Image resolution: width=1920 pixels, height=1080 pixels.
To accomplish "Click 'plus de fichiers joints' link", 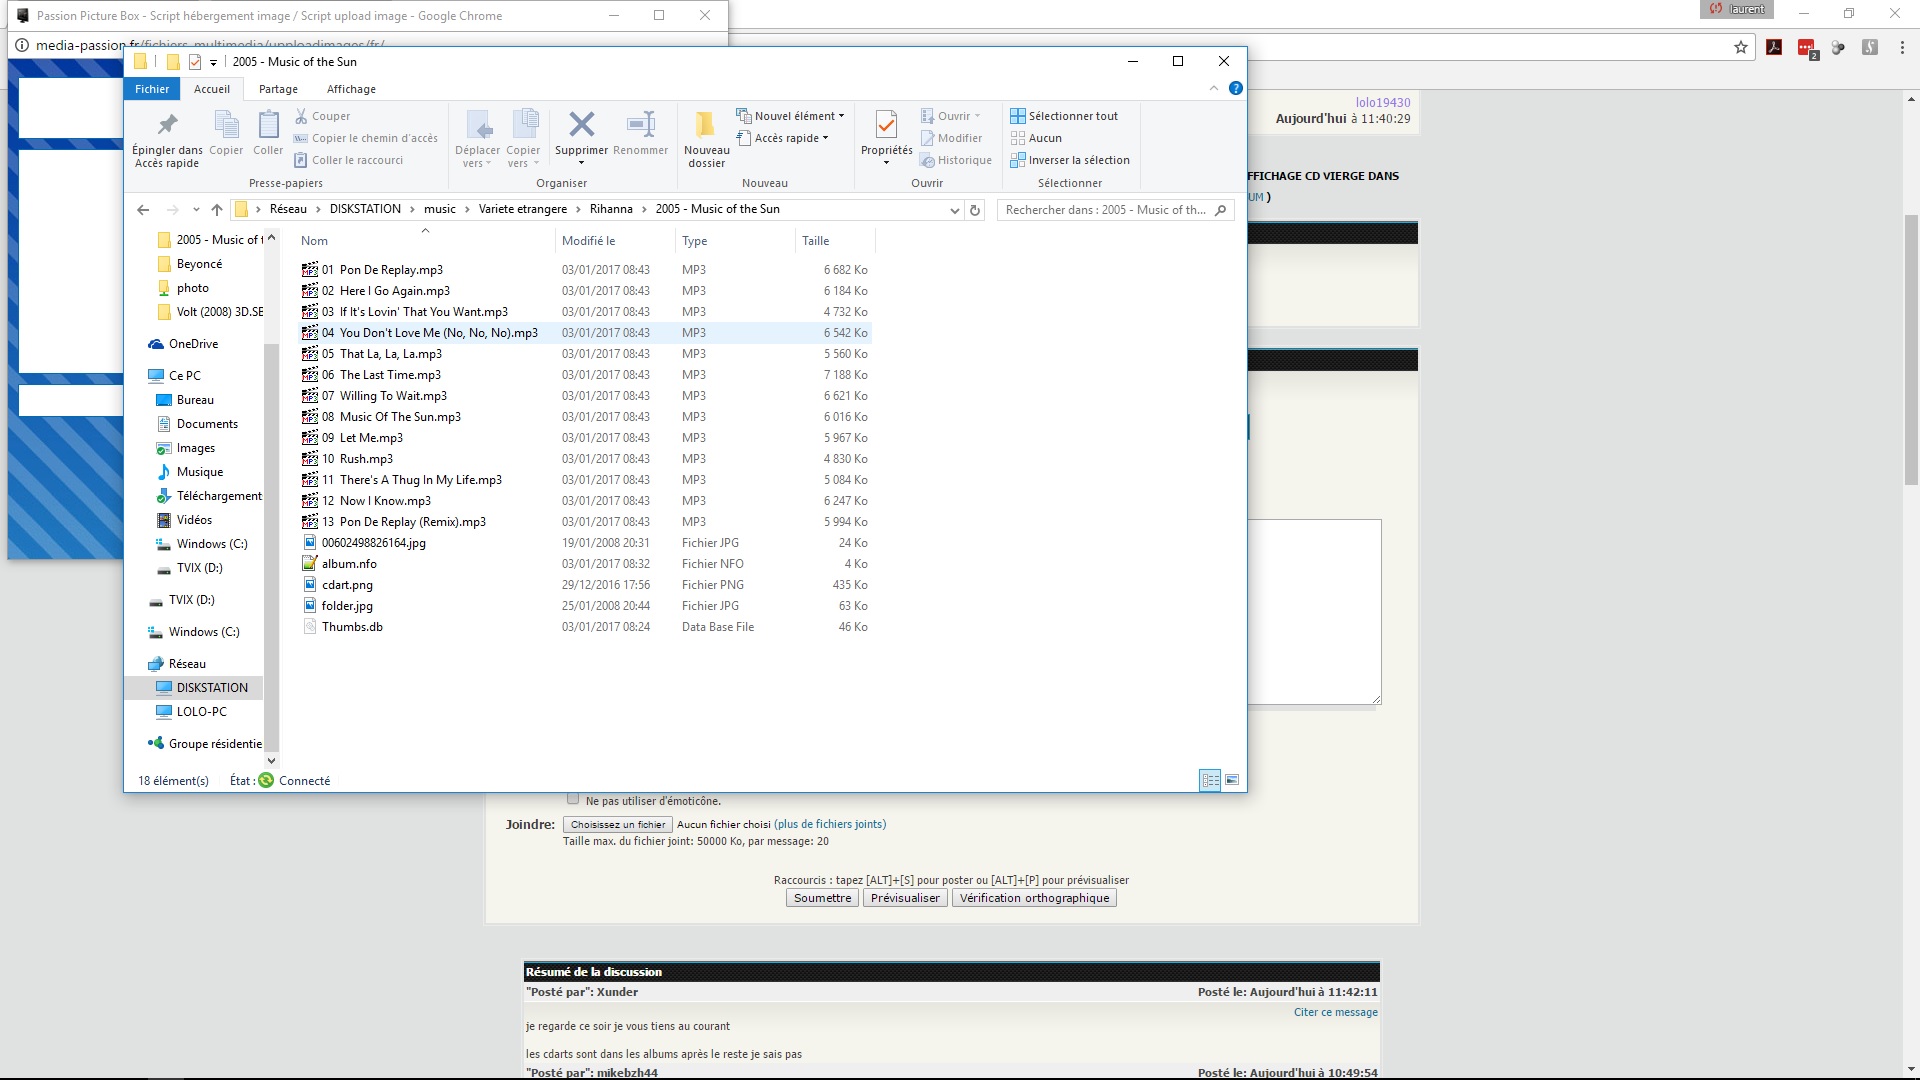I will [830, 824].
